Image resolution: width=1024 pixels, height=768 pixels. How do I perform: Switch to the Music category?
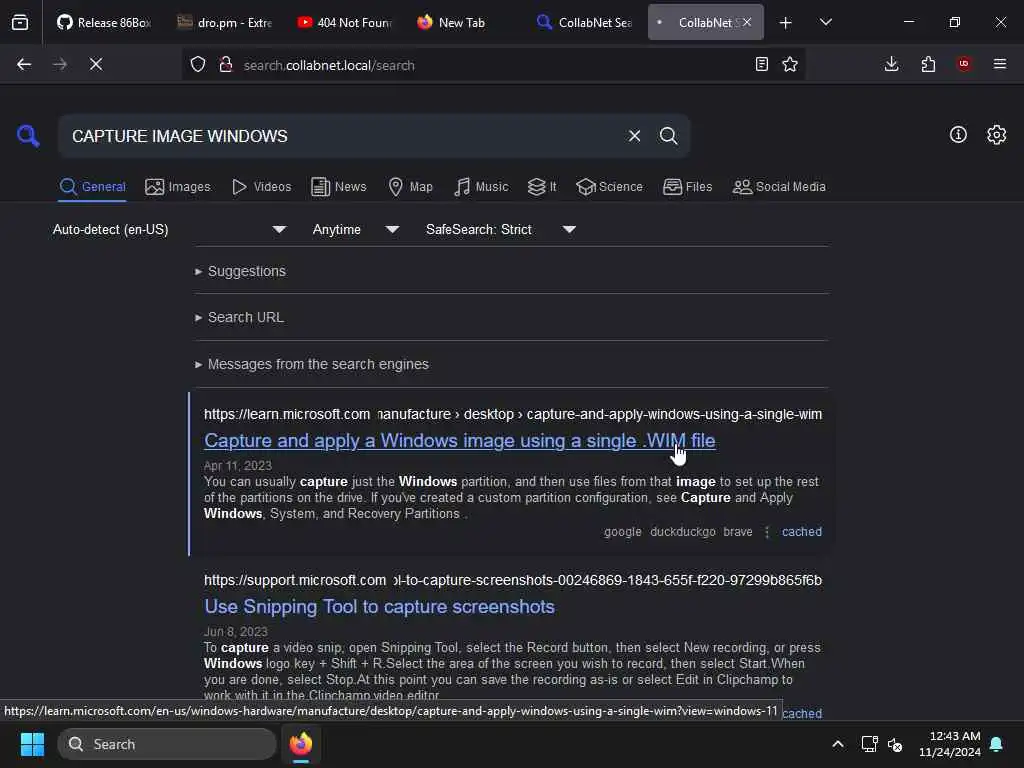point(481,187)
